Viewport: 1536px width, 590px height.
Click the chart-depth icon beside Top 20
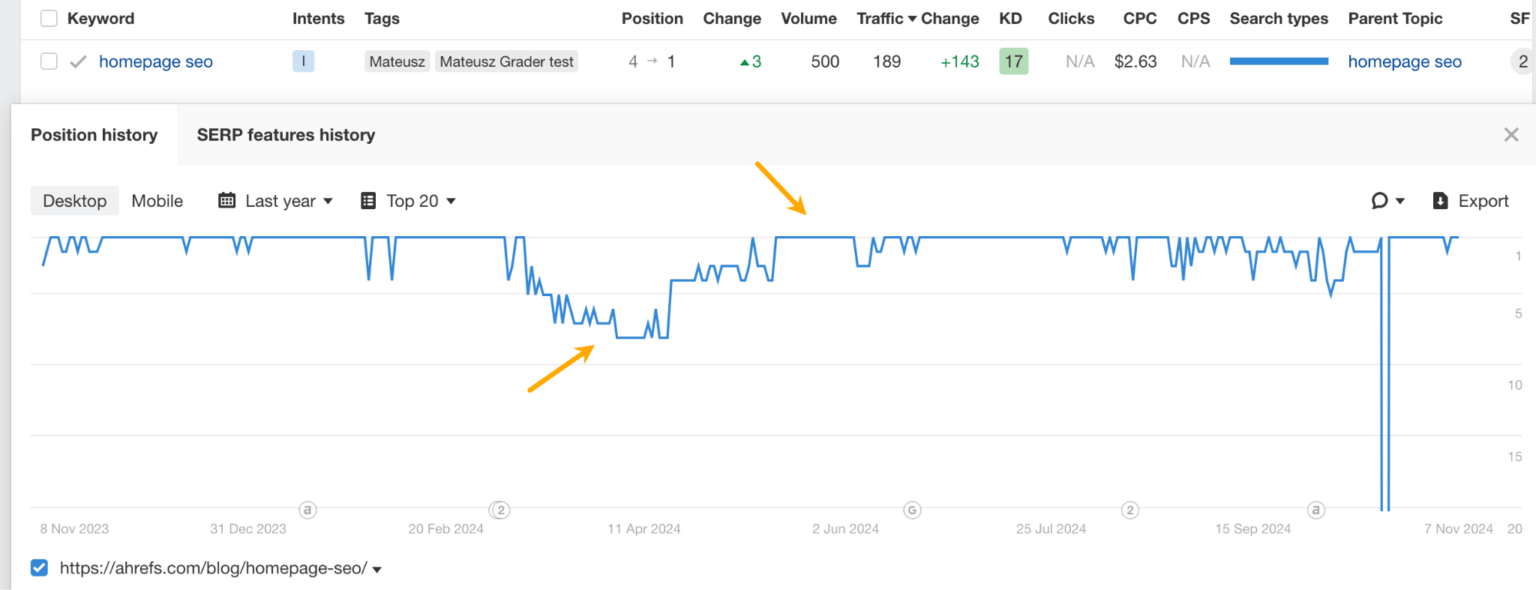[368, 200]
